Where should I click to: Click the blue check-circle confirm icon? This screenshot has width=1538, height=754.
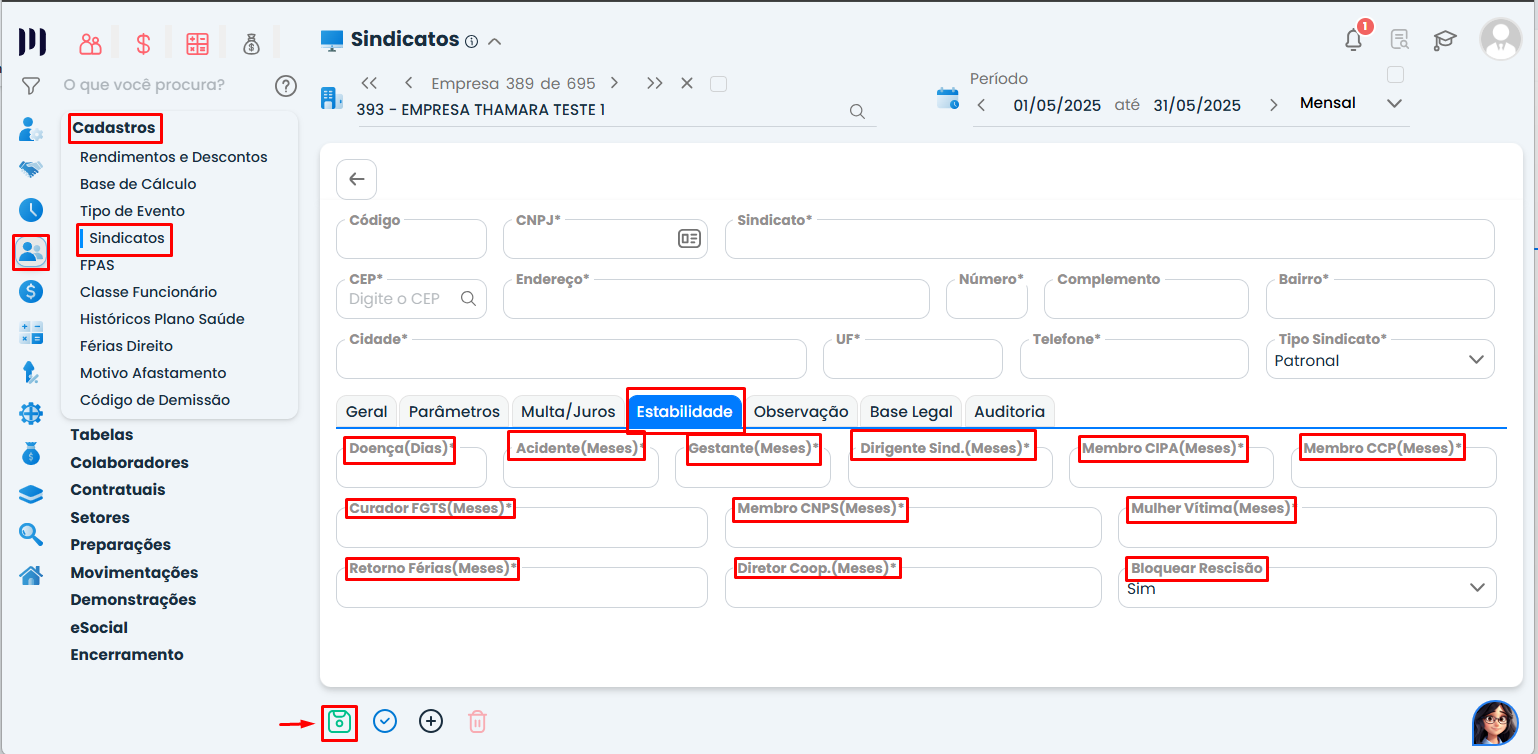[x=385, y=721]
